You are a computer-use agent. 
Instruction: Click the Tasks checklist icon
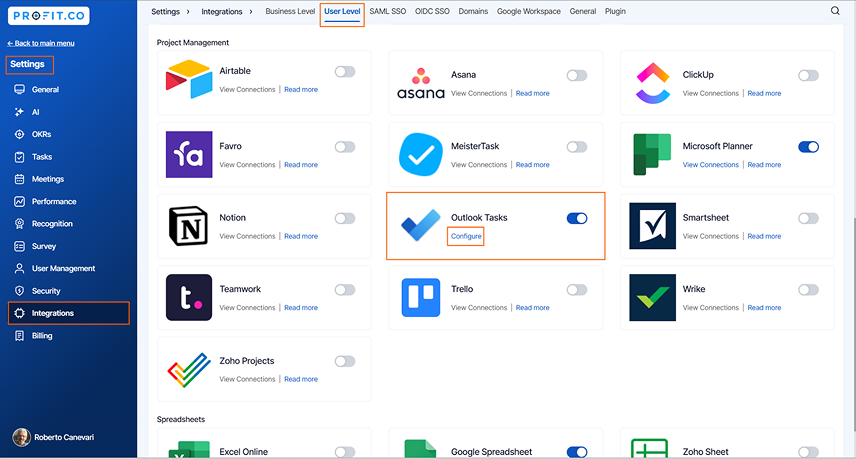[x=20, y=157]
